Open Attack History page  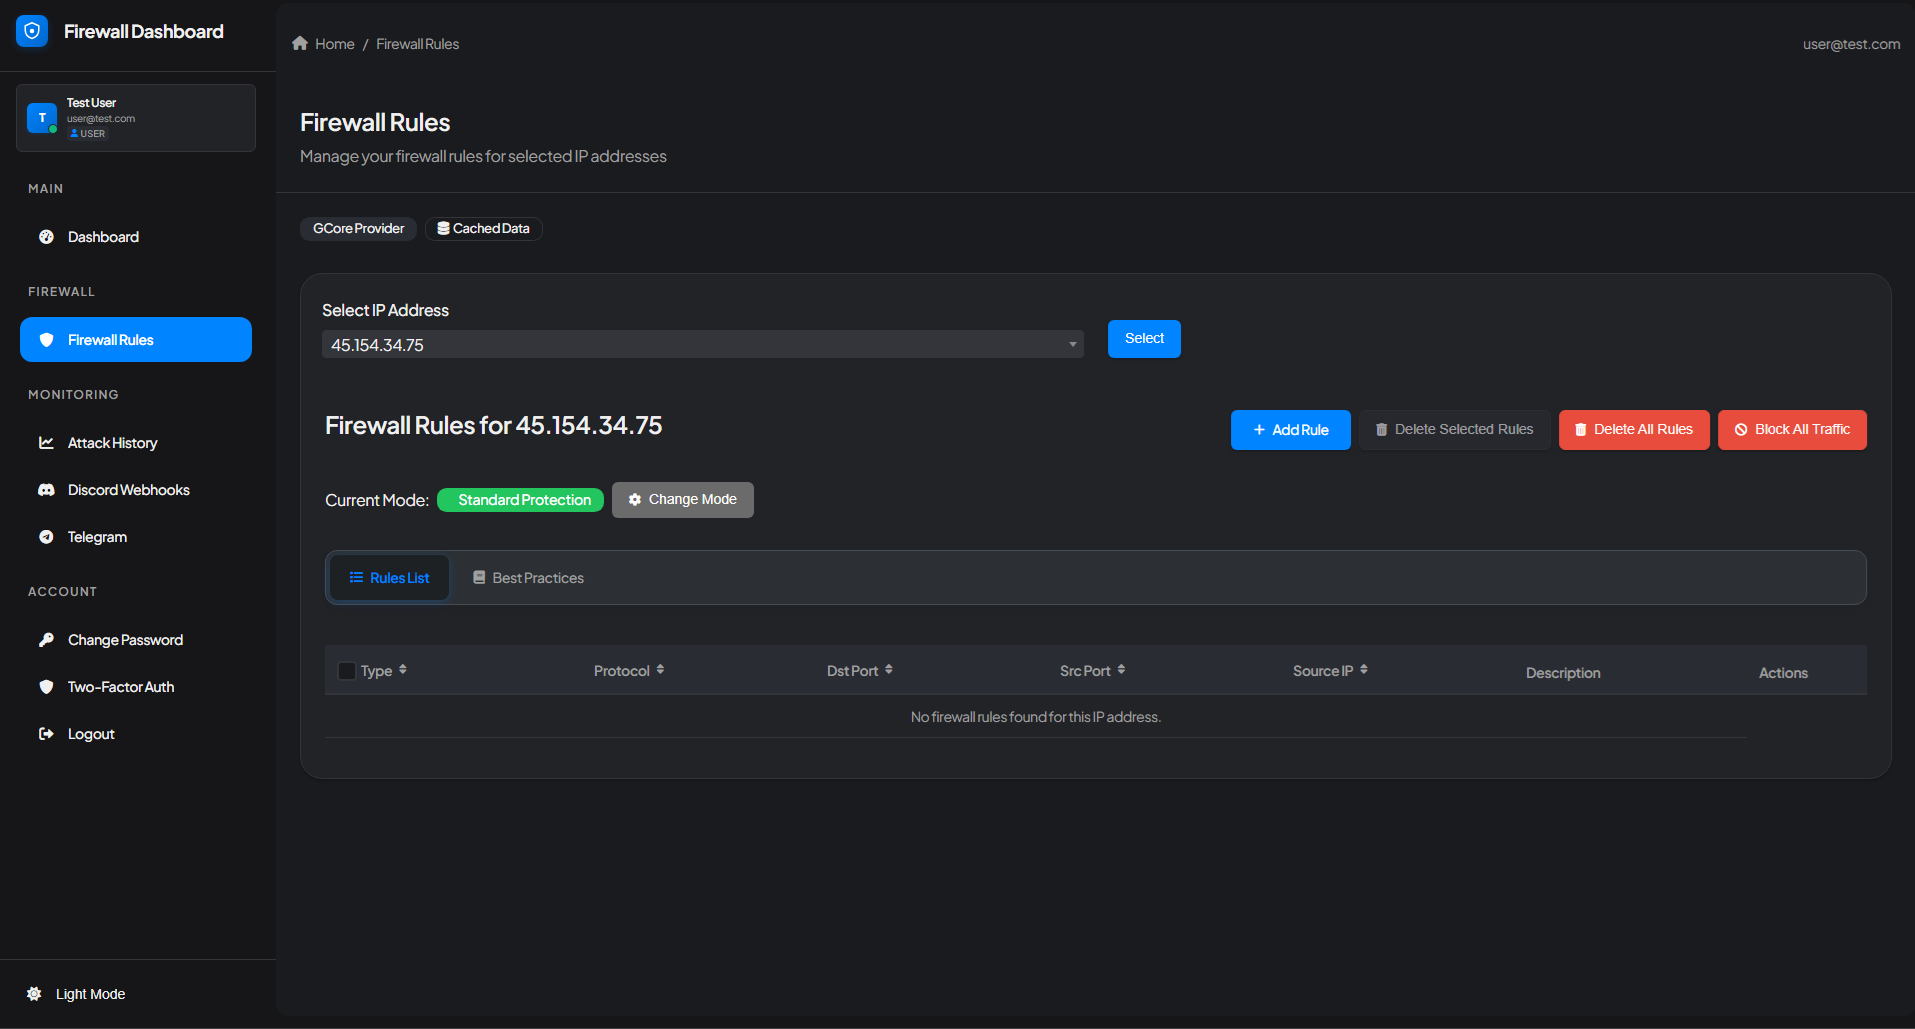point(136,443)
